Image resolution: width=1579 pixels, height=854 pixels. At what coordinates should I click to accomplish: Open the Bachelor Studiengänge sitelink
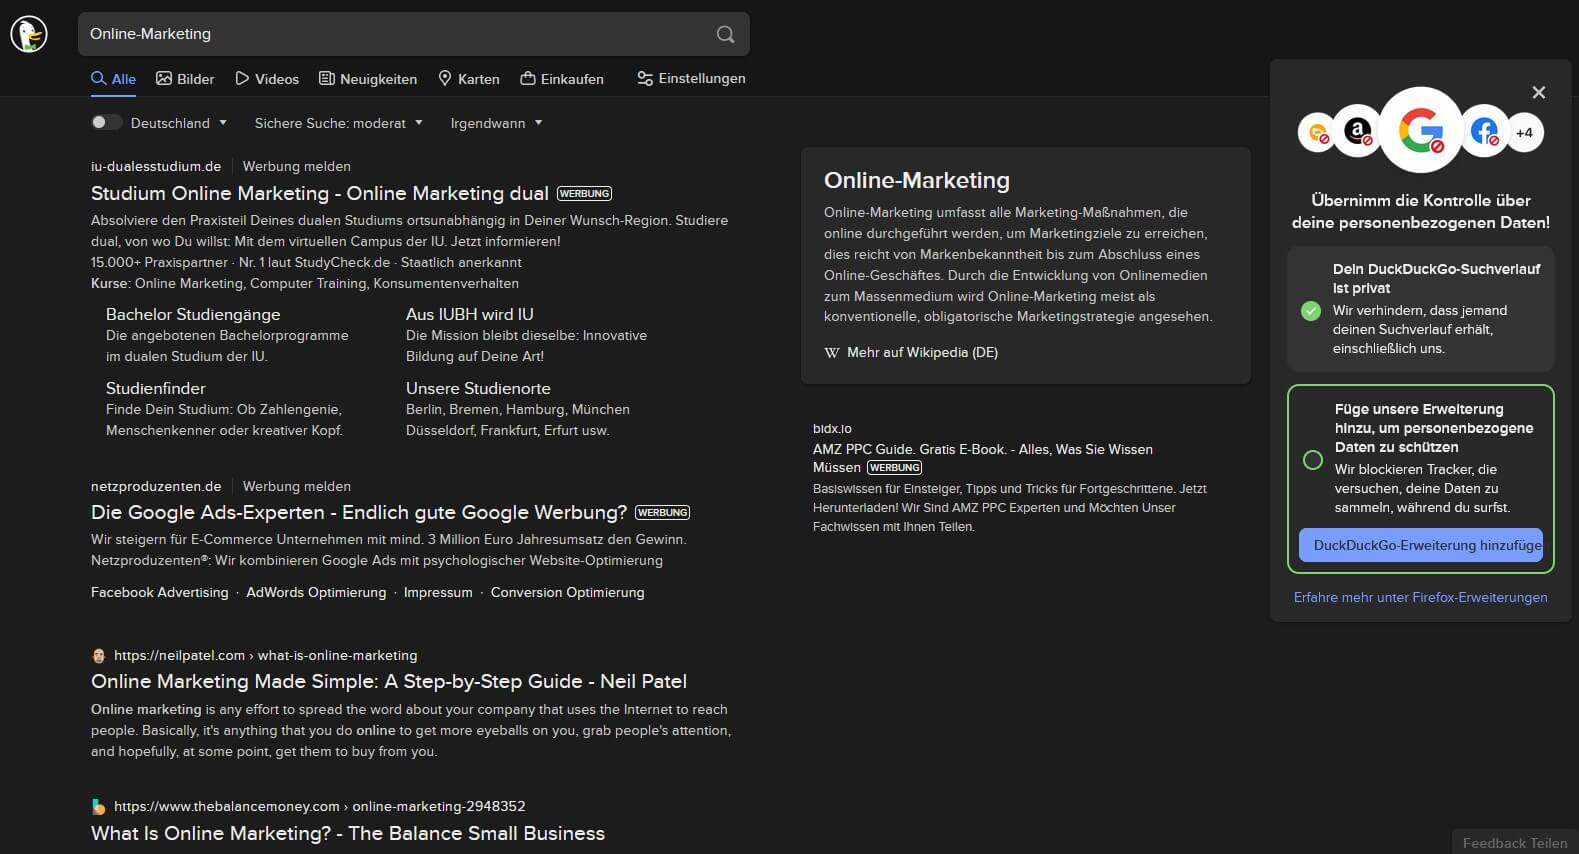coord(193,314)
